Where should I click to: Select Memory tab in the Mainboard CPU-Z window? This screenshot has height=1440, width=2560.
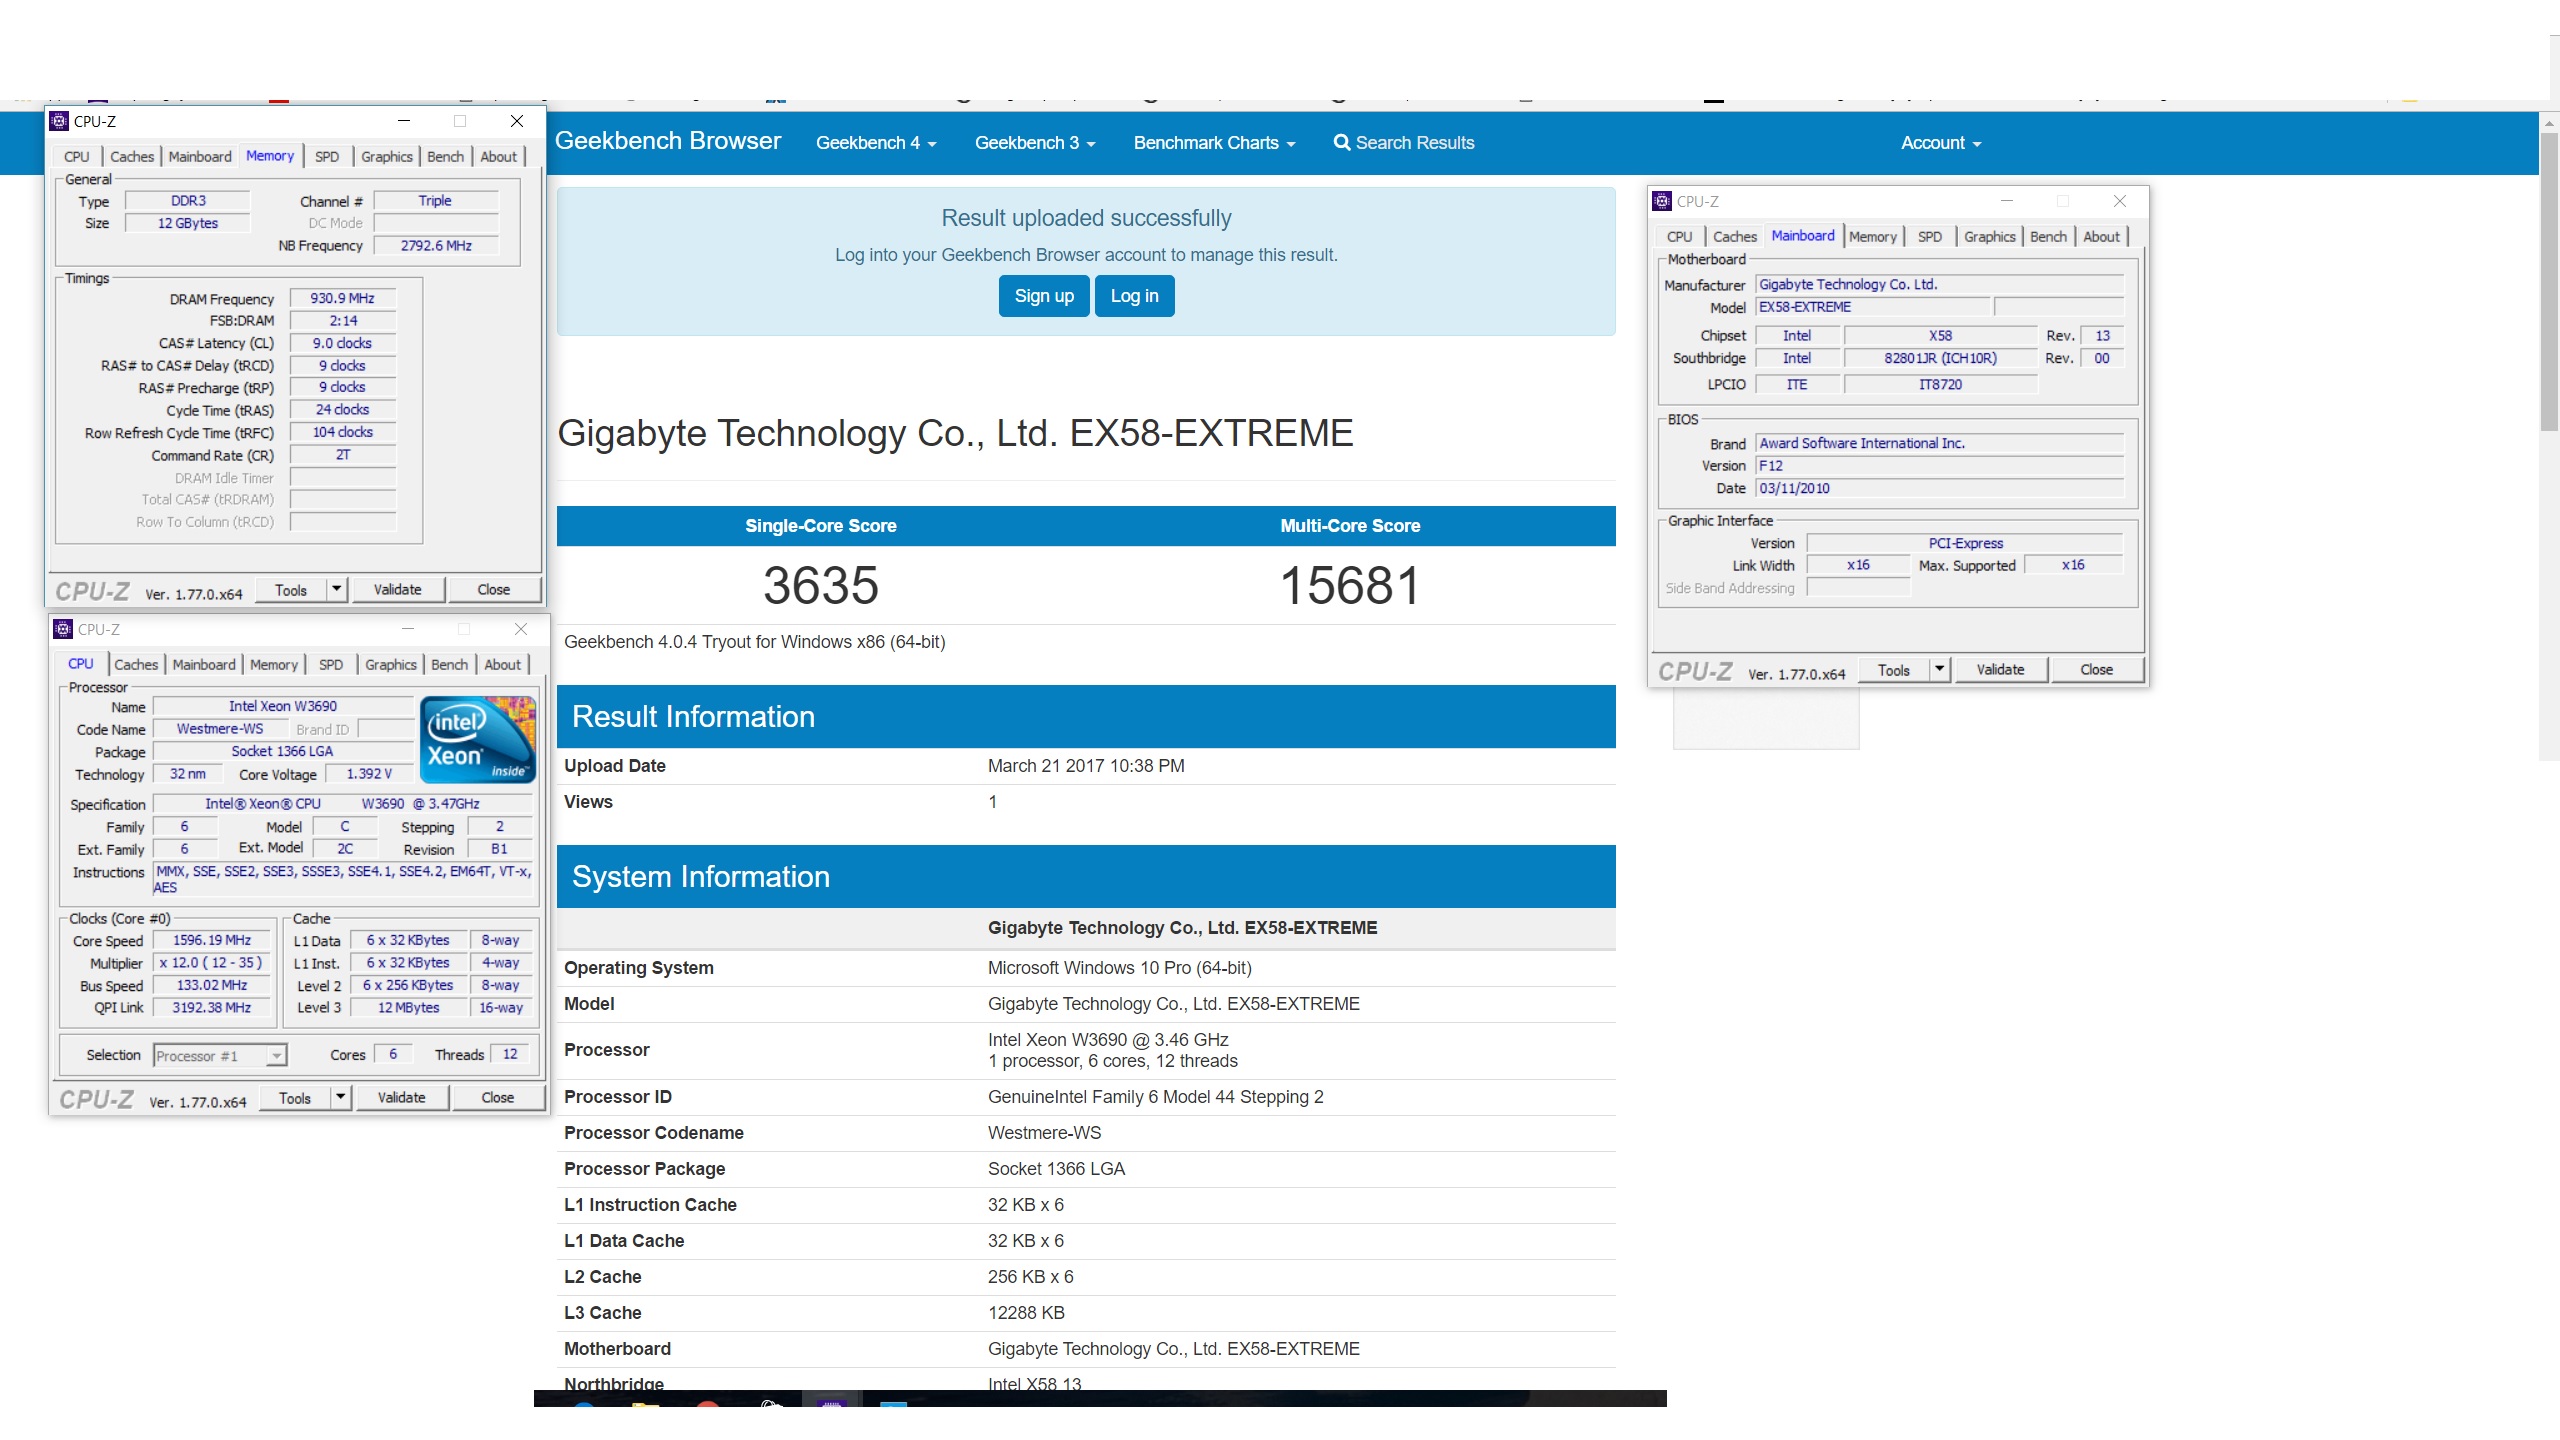[1873, 237]
